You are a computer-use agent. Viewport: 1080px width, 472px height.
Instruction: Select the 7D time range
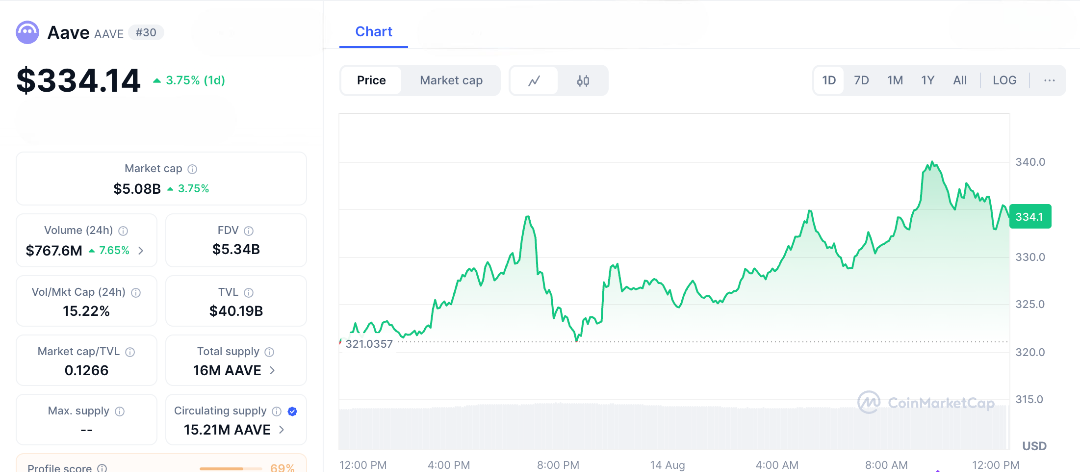click(x=862, y=80)
